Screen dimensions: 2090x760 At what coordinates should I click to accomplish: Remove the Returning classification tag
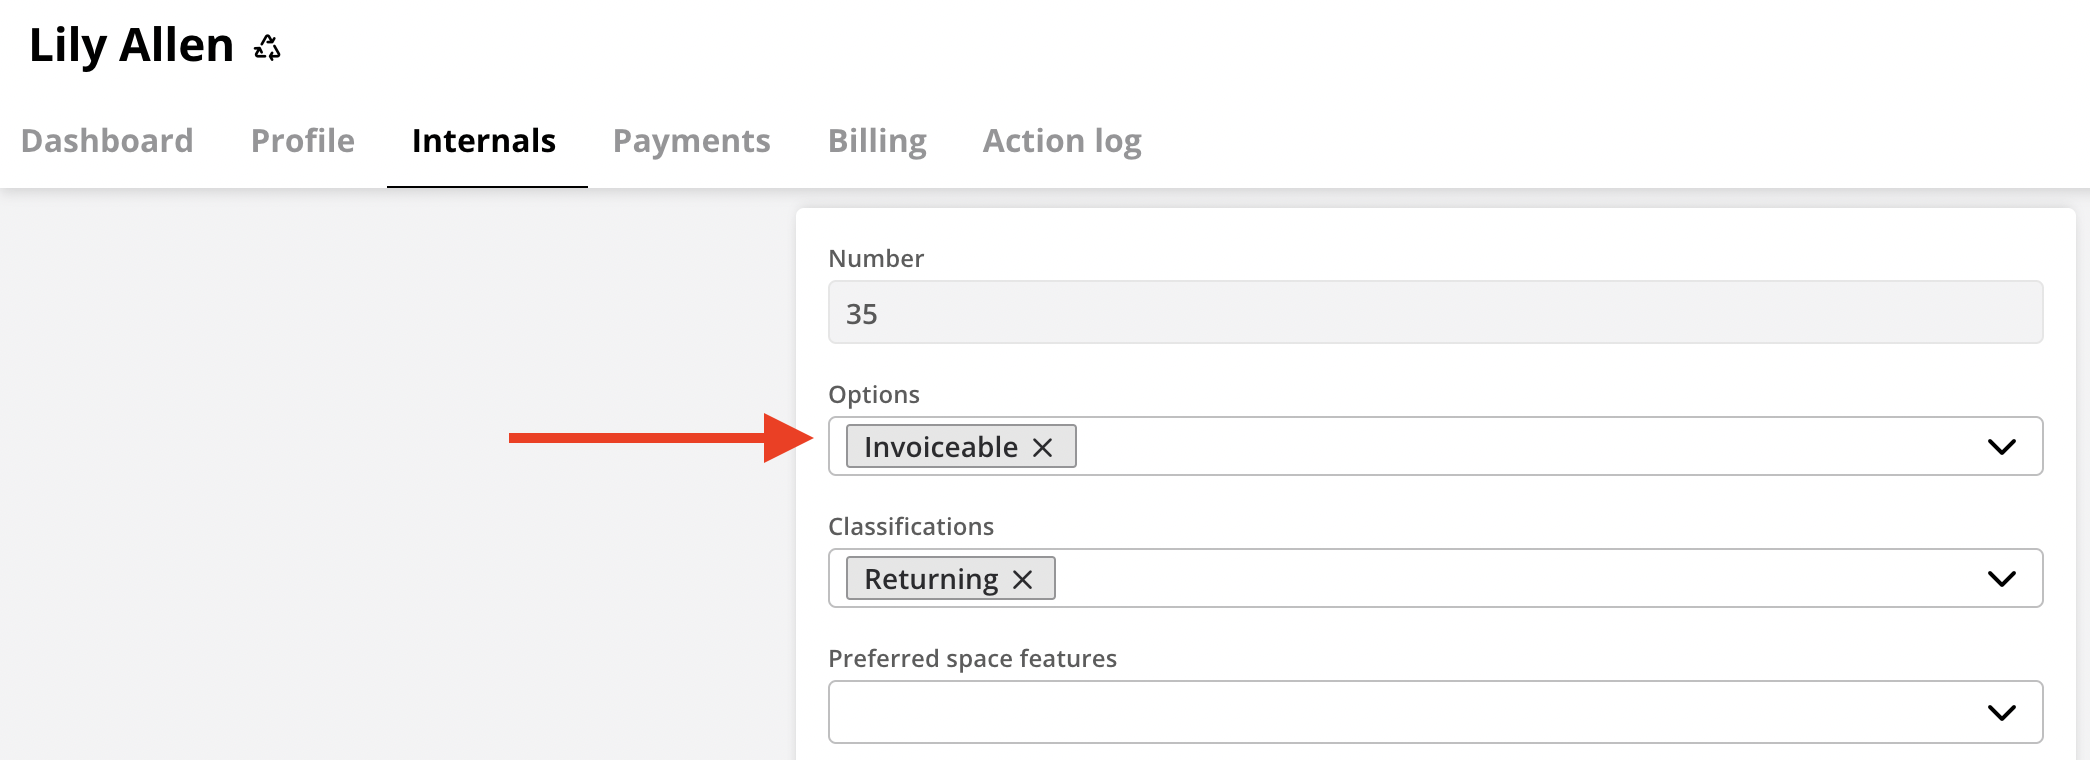pyautogui.click(x=1023, y=578)
